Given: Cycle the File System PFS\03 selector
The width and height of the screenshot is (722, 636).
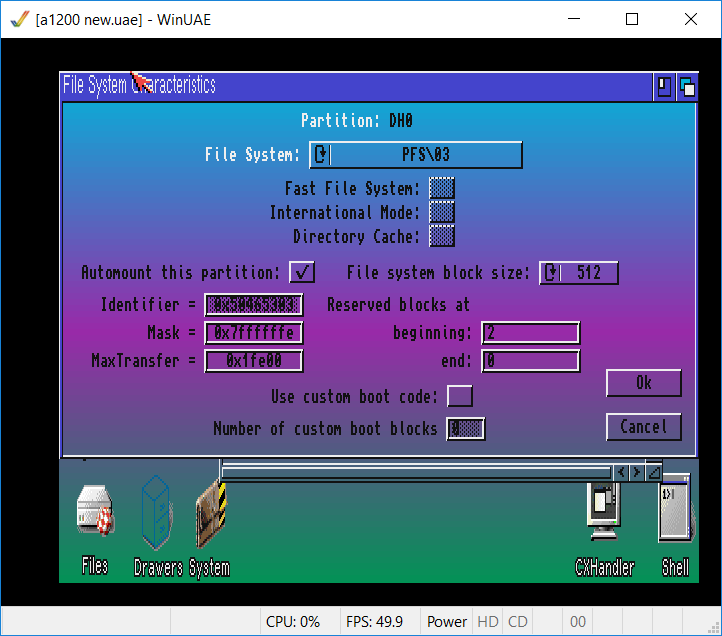Looking at the screenshot, I should (x=415, y=155).
